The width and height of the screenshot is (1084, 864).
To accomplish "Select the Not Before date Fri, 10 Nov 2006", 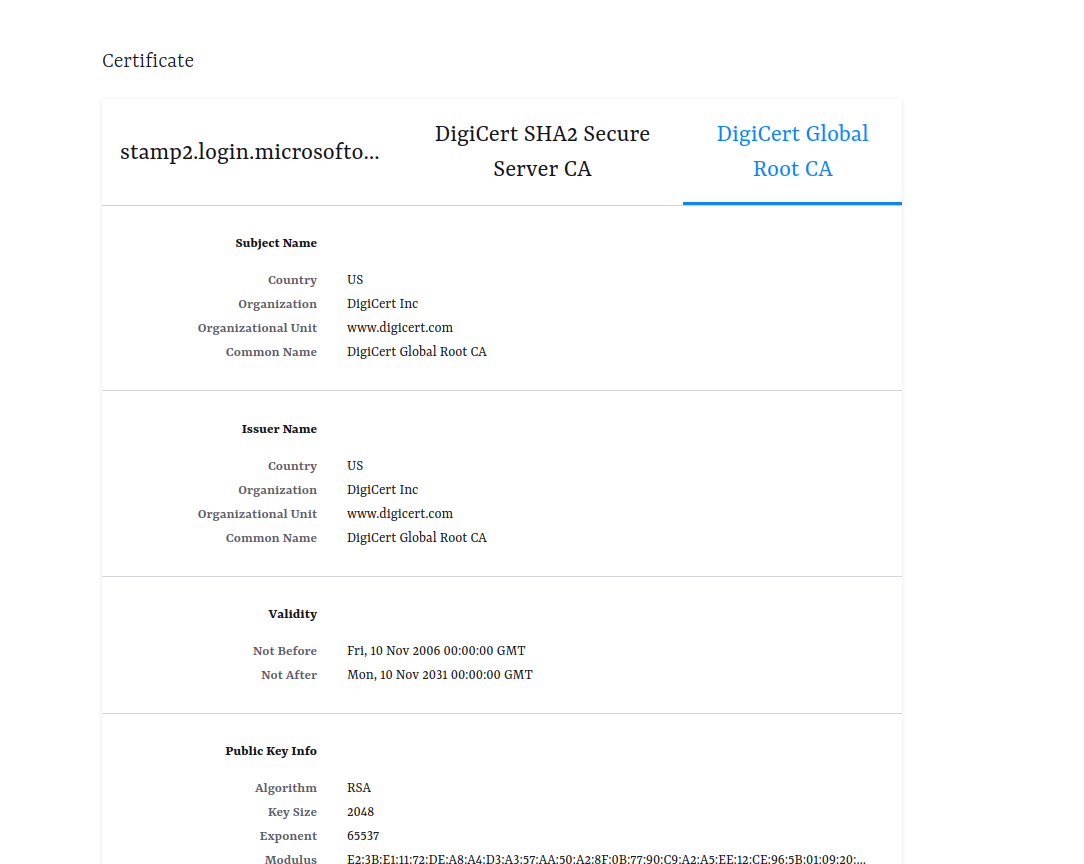I will [x=436, y=651].
